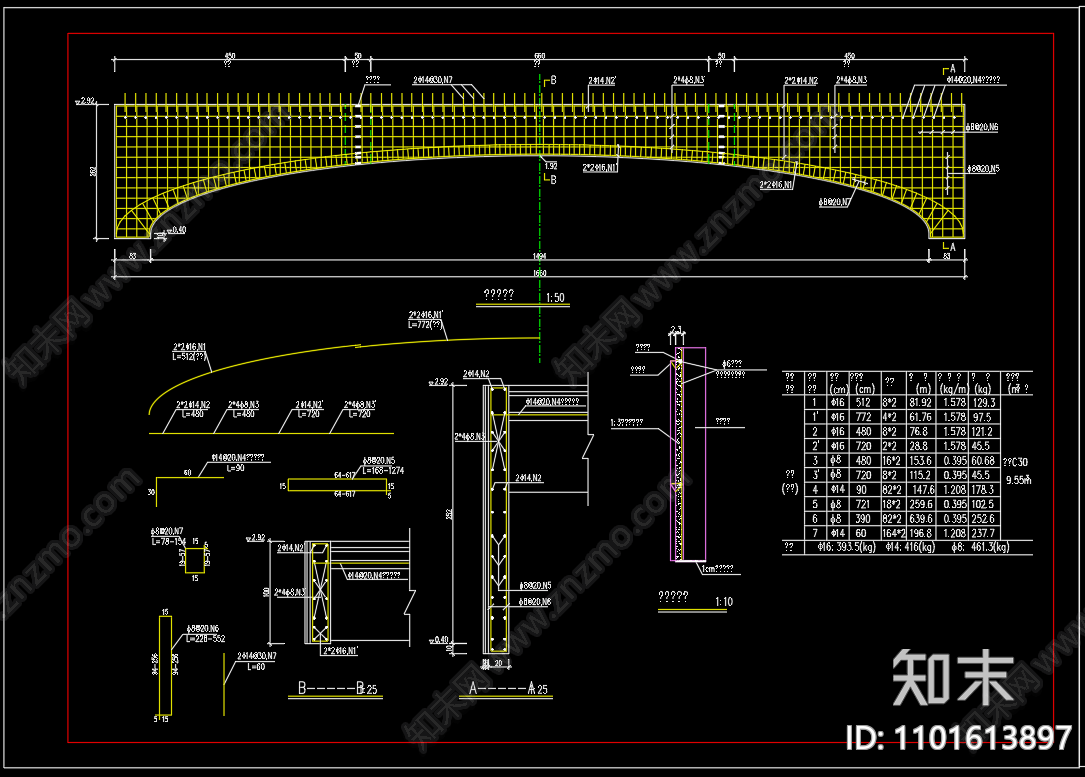
Task: Click the '16*2' quantity cell
Action: tap(891, 461)
